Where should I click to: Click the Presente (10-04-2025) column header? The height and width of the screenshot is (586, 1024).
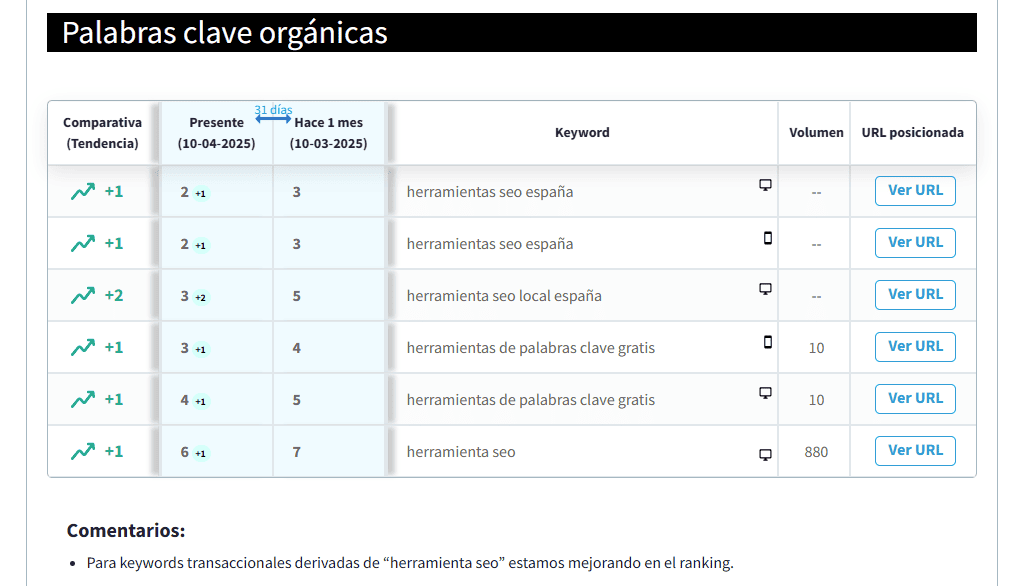tap(216, 133)
